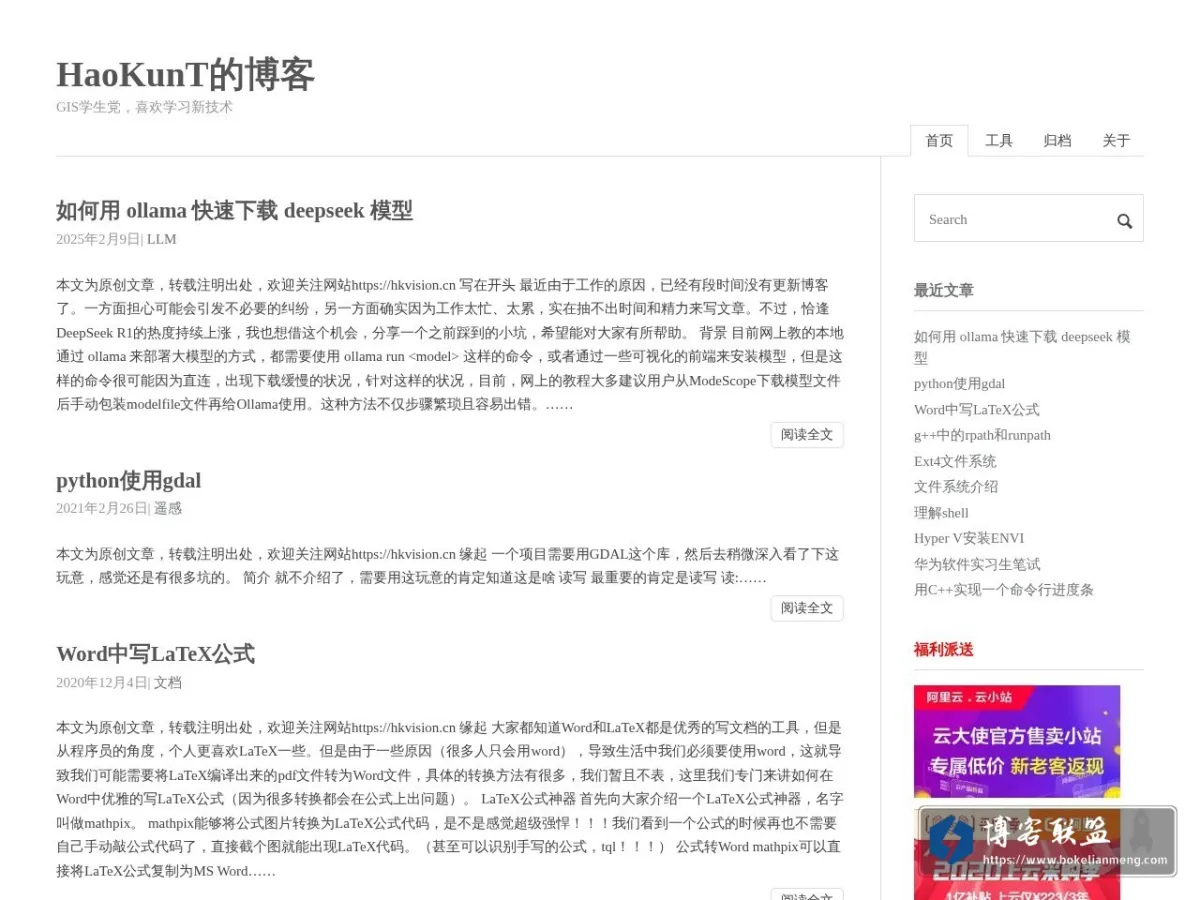Image resolution: width=1200 pixels, height=900 pixels.
Task: Click 阅读全文 under the gdal post
Action: pyautogui.click(x=806, y=608)
